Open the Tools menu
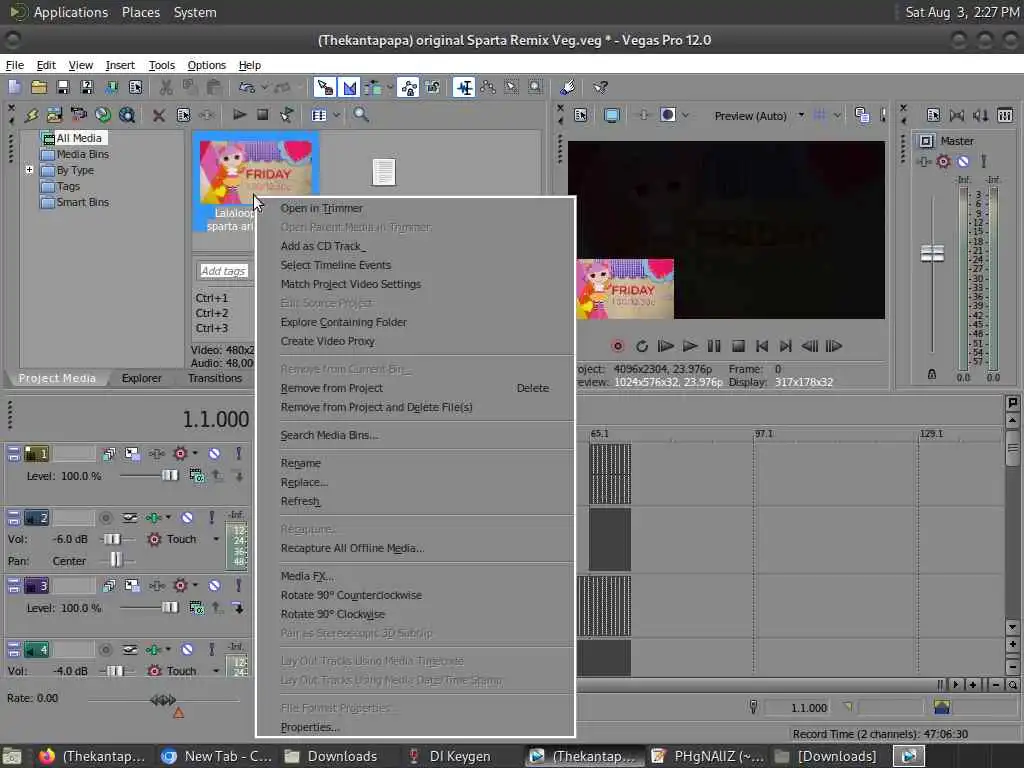 click(161, 65)
